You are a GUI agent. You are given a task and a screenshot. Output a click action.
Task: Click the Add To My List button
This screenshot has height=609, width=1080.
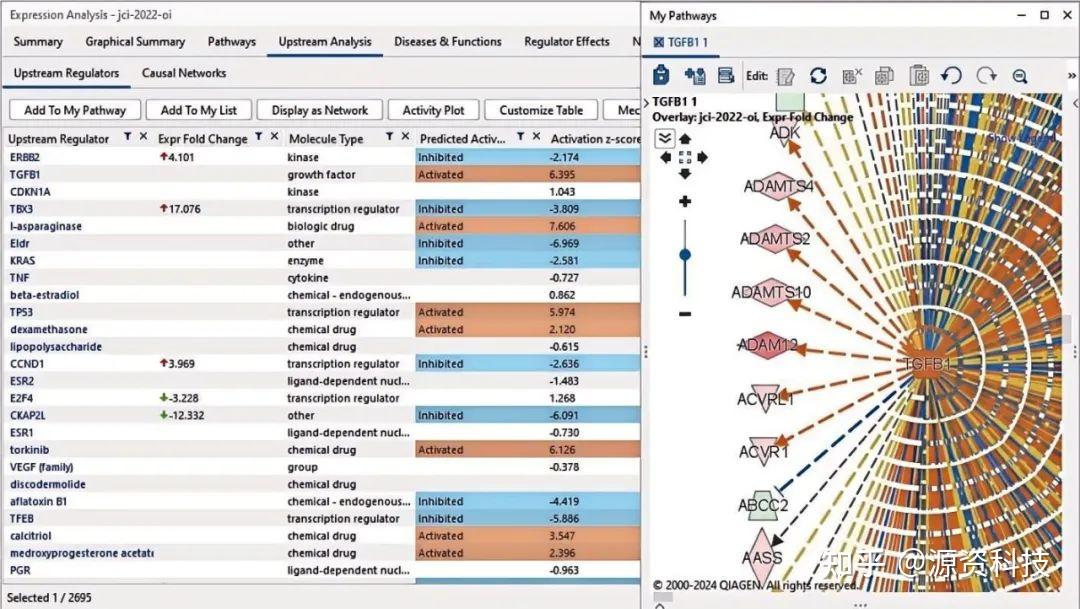point(198,110)
